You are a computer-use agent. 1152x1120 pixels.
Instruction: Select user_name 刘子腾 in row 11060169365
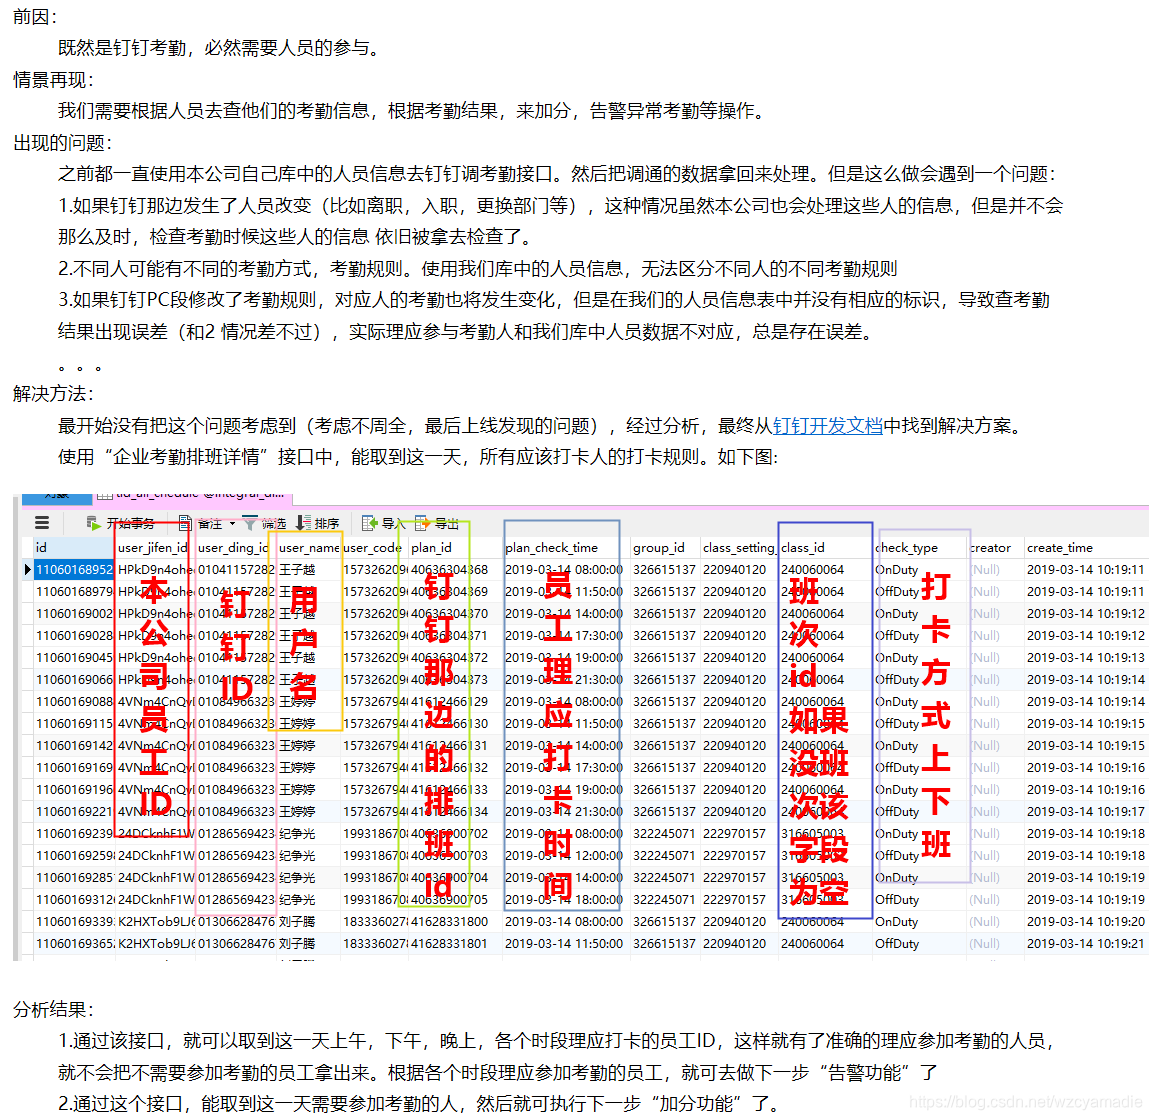(x=307, y=944)
